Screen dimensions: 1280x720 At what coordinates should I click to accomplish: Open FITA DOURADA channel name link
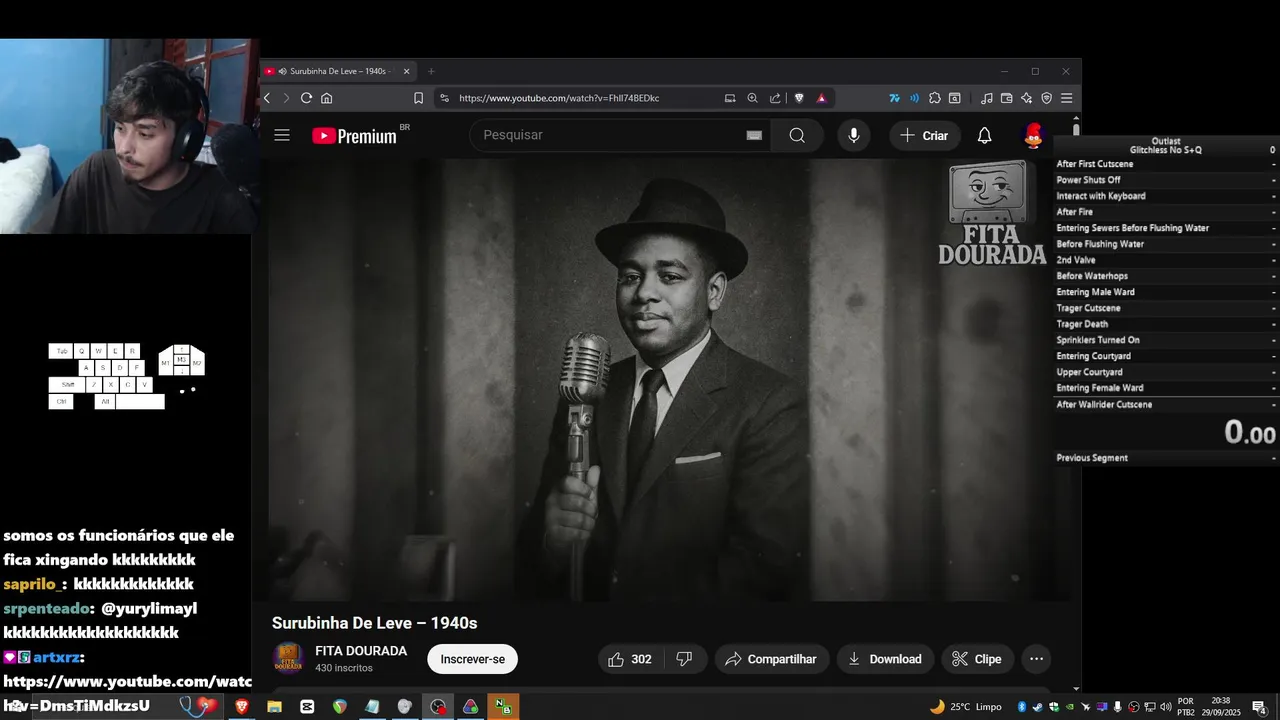click(361, 651)
